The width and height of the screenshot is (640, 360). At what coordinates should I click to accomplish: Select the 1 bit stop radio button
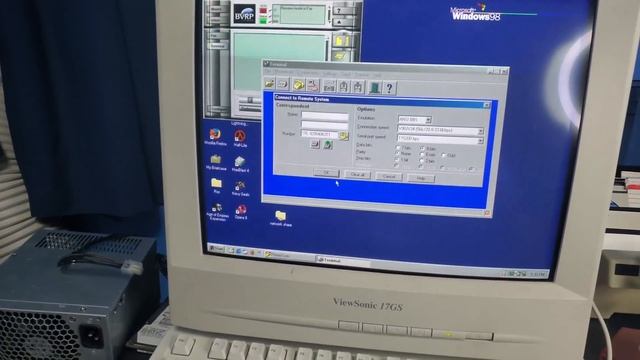tap(398, 160)
